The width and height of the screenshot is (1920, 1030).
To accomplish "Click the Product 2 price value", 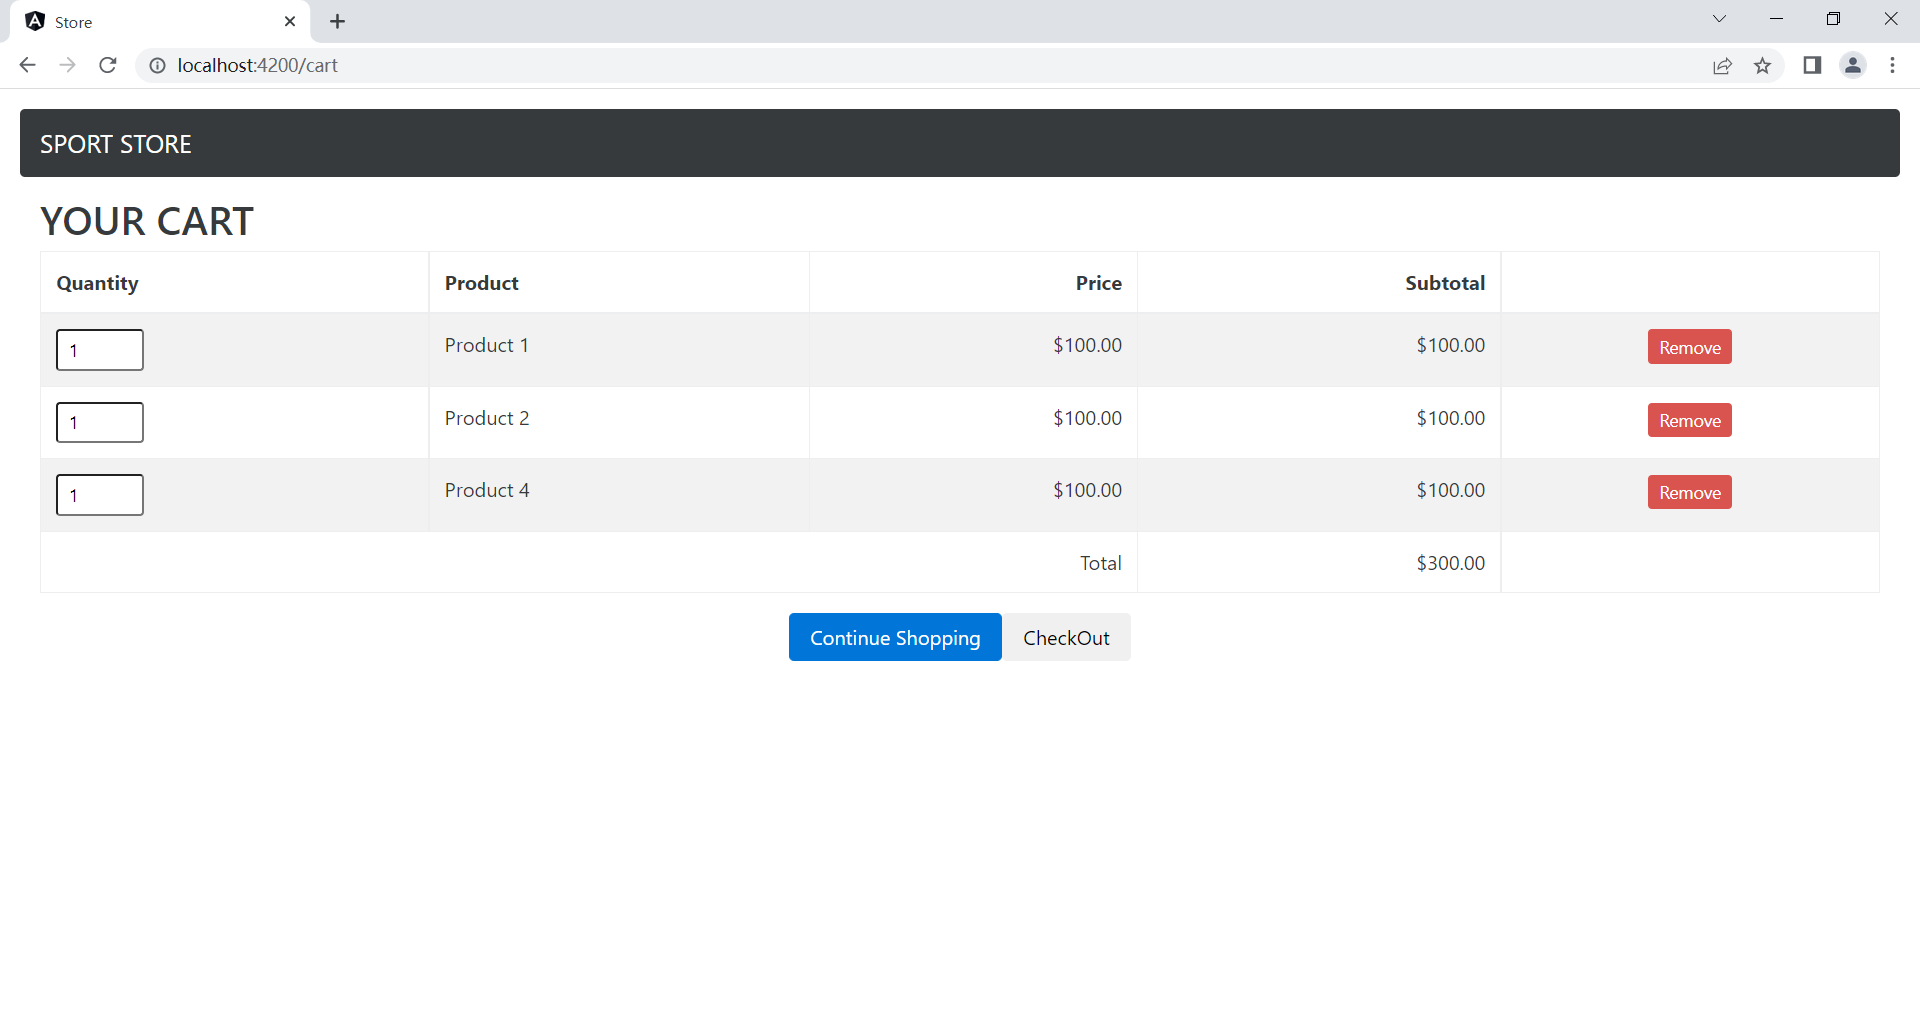I will (1087, 418).
